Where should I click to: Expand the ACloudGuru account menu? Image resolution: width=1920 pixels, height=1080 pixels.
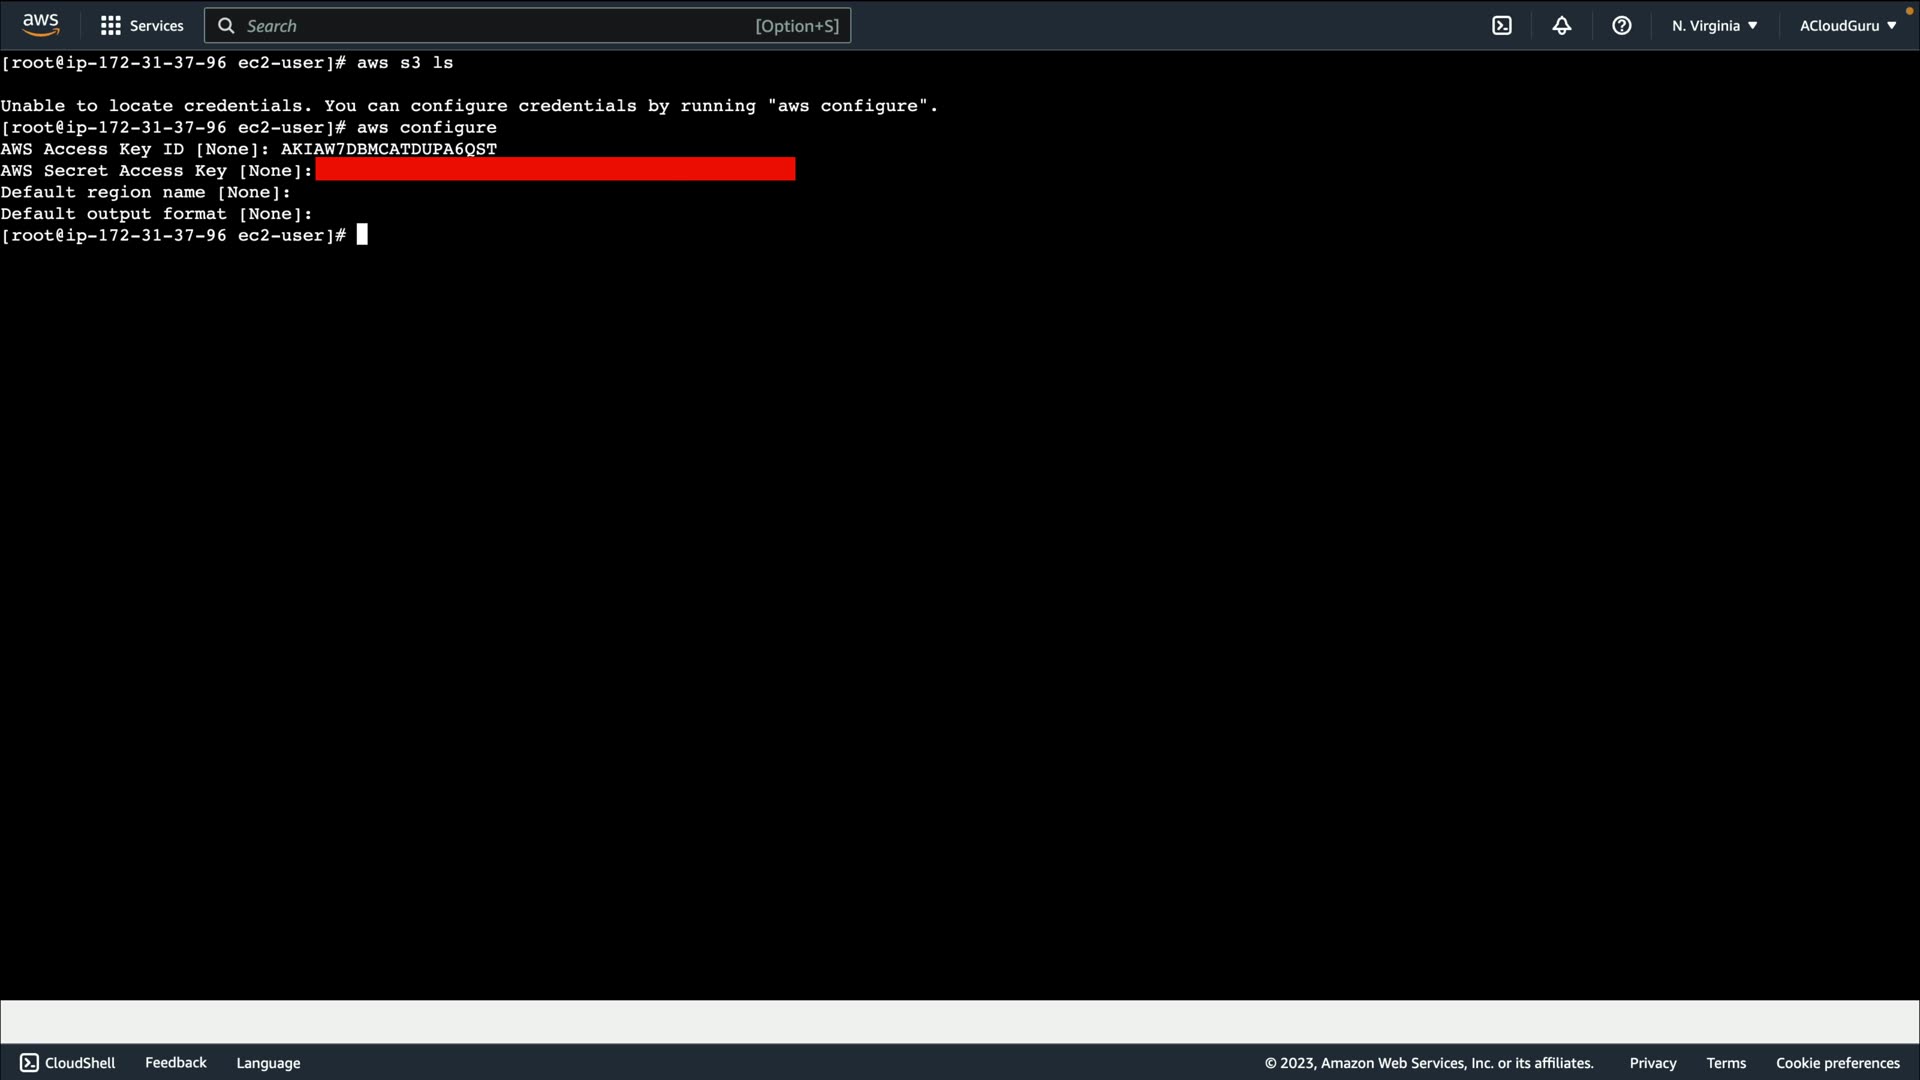pyautogui.click(x=1847, y=26)
